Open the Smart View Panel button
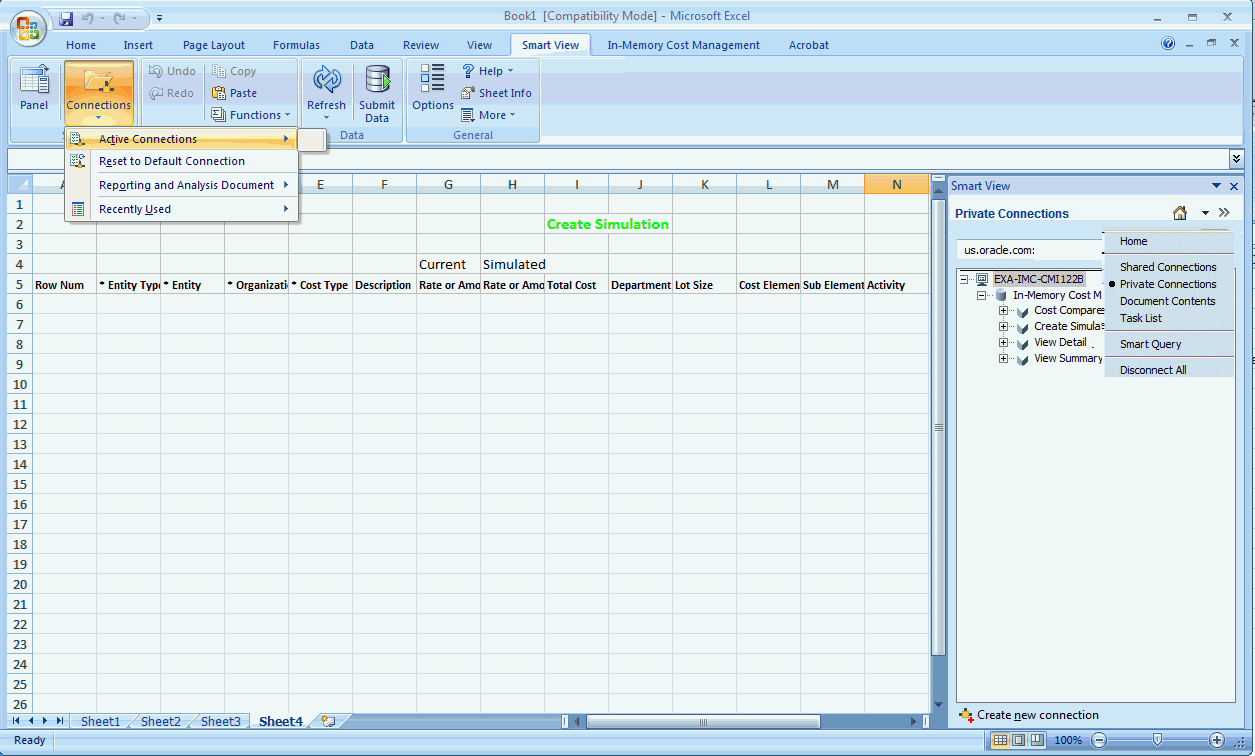This screenshot has height=756, width=1255. click(34, 88)
